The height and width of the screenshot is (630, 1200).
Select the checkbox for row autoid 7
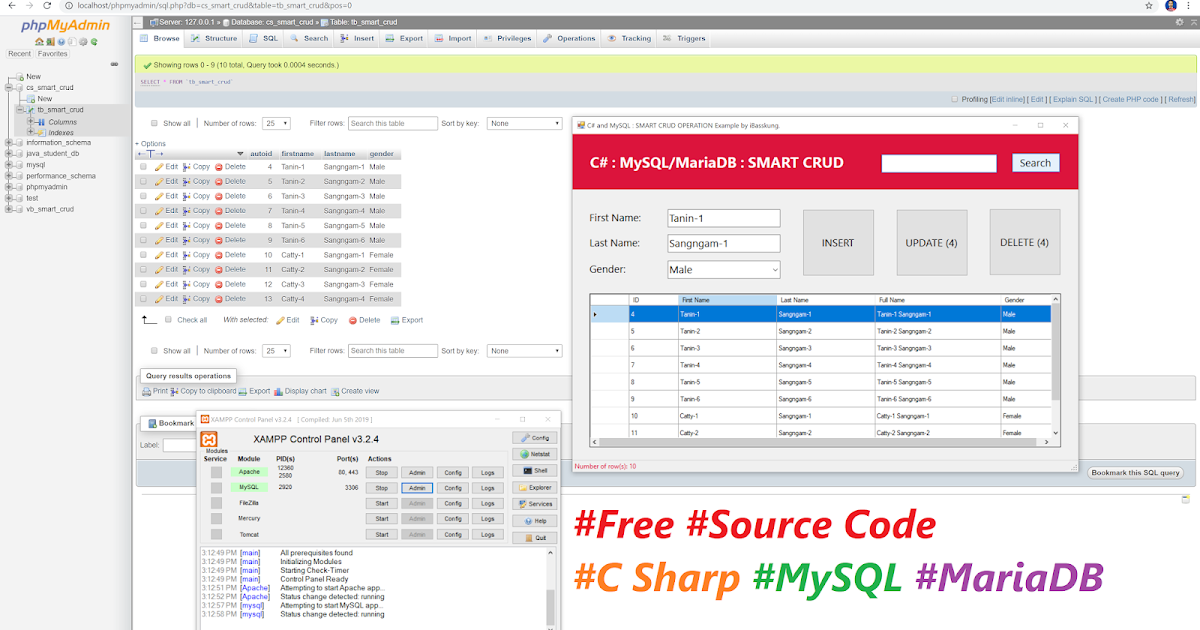pyautogui.click(x=143, y=211)
